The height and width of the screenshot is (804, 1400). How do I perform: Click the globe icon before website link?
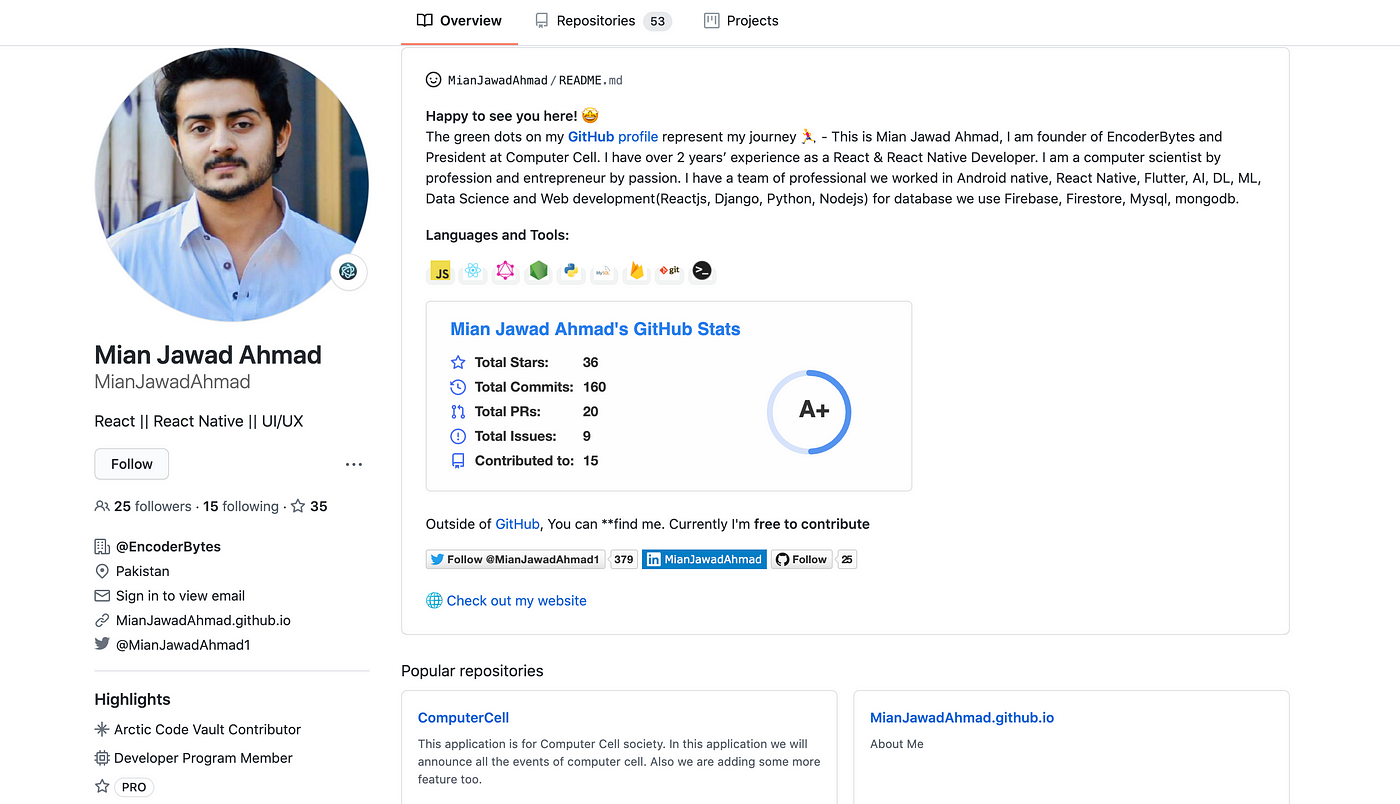[x=434, y=601]
